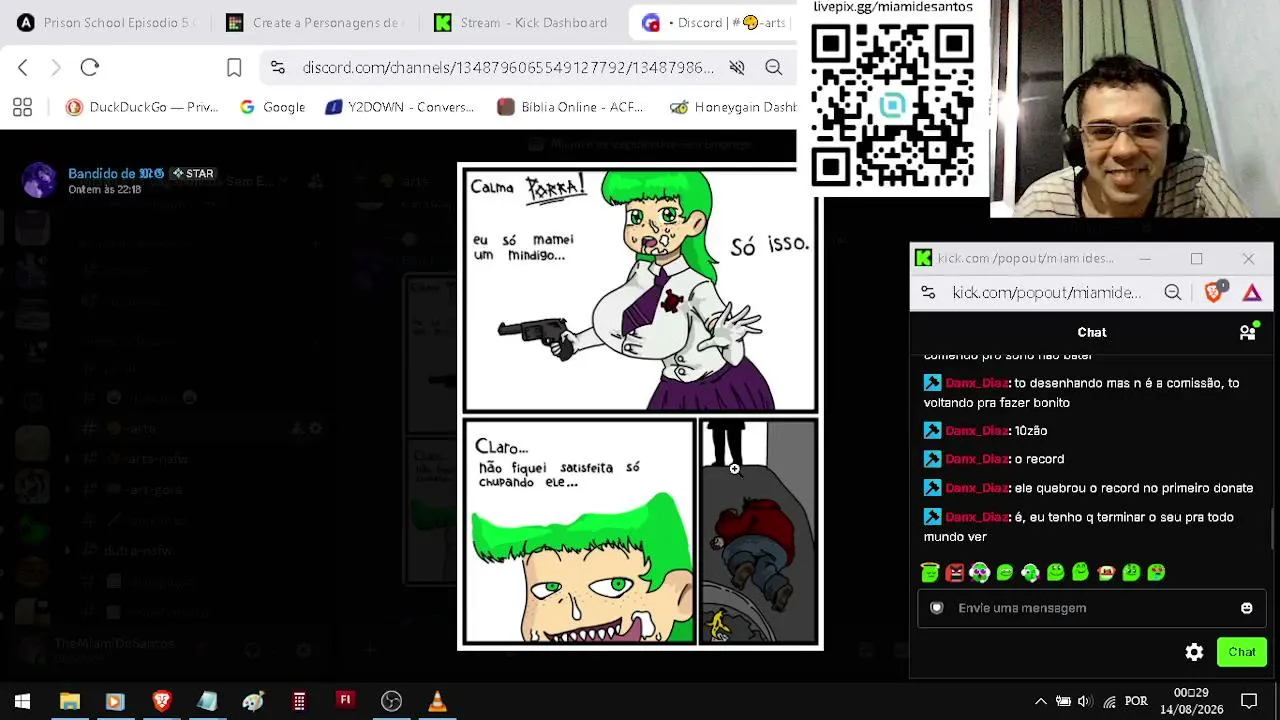Click Danx_Diaz on the '10zão' message

[976, 430]
